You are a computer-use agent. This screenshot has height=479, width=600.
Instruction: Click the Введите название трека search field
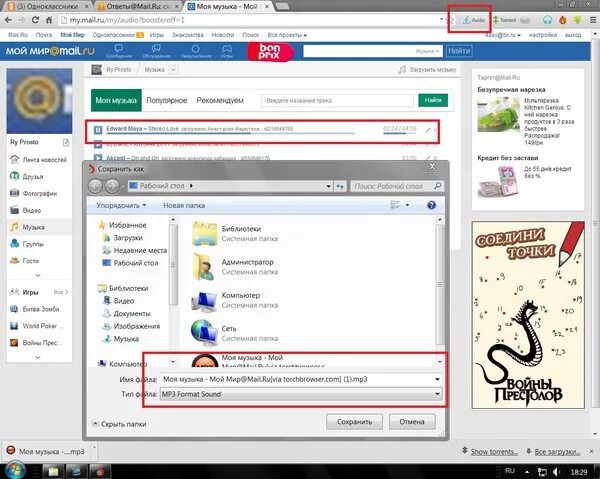(x=337, y=100)
